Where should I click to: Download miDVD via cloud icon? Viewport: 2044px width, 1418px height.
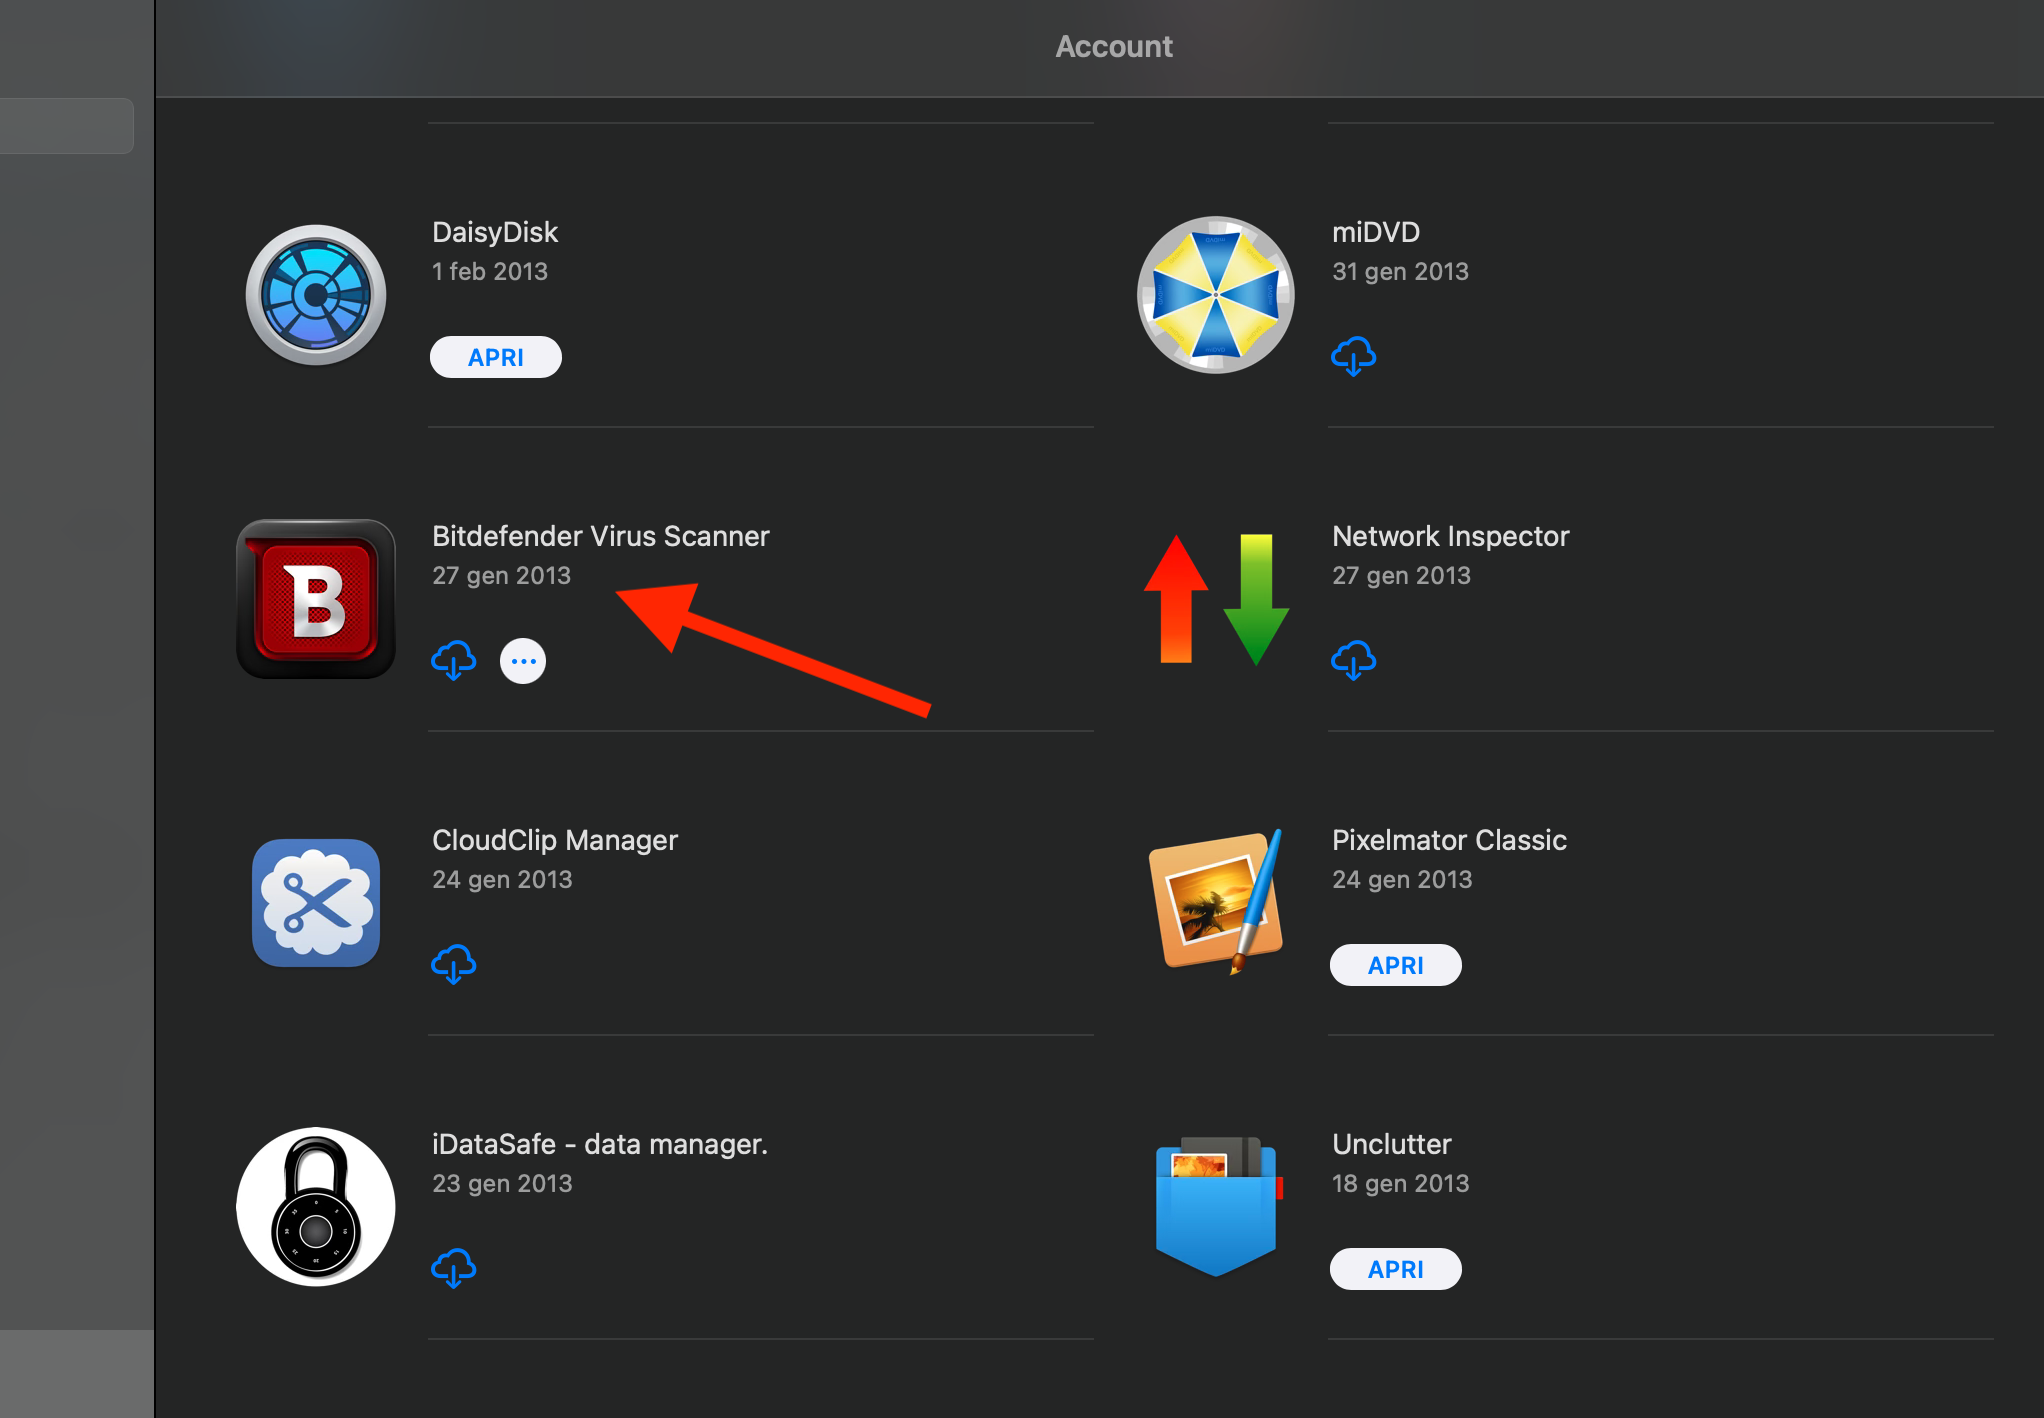(x=1354, y=357)
